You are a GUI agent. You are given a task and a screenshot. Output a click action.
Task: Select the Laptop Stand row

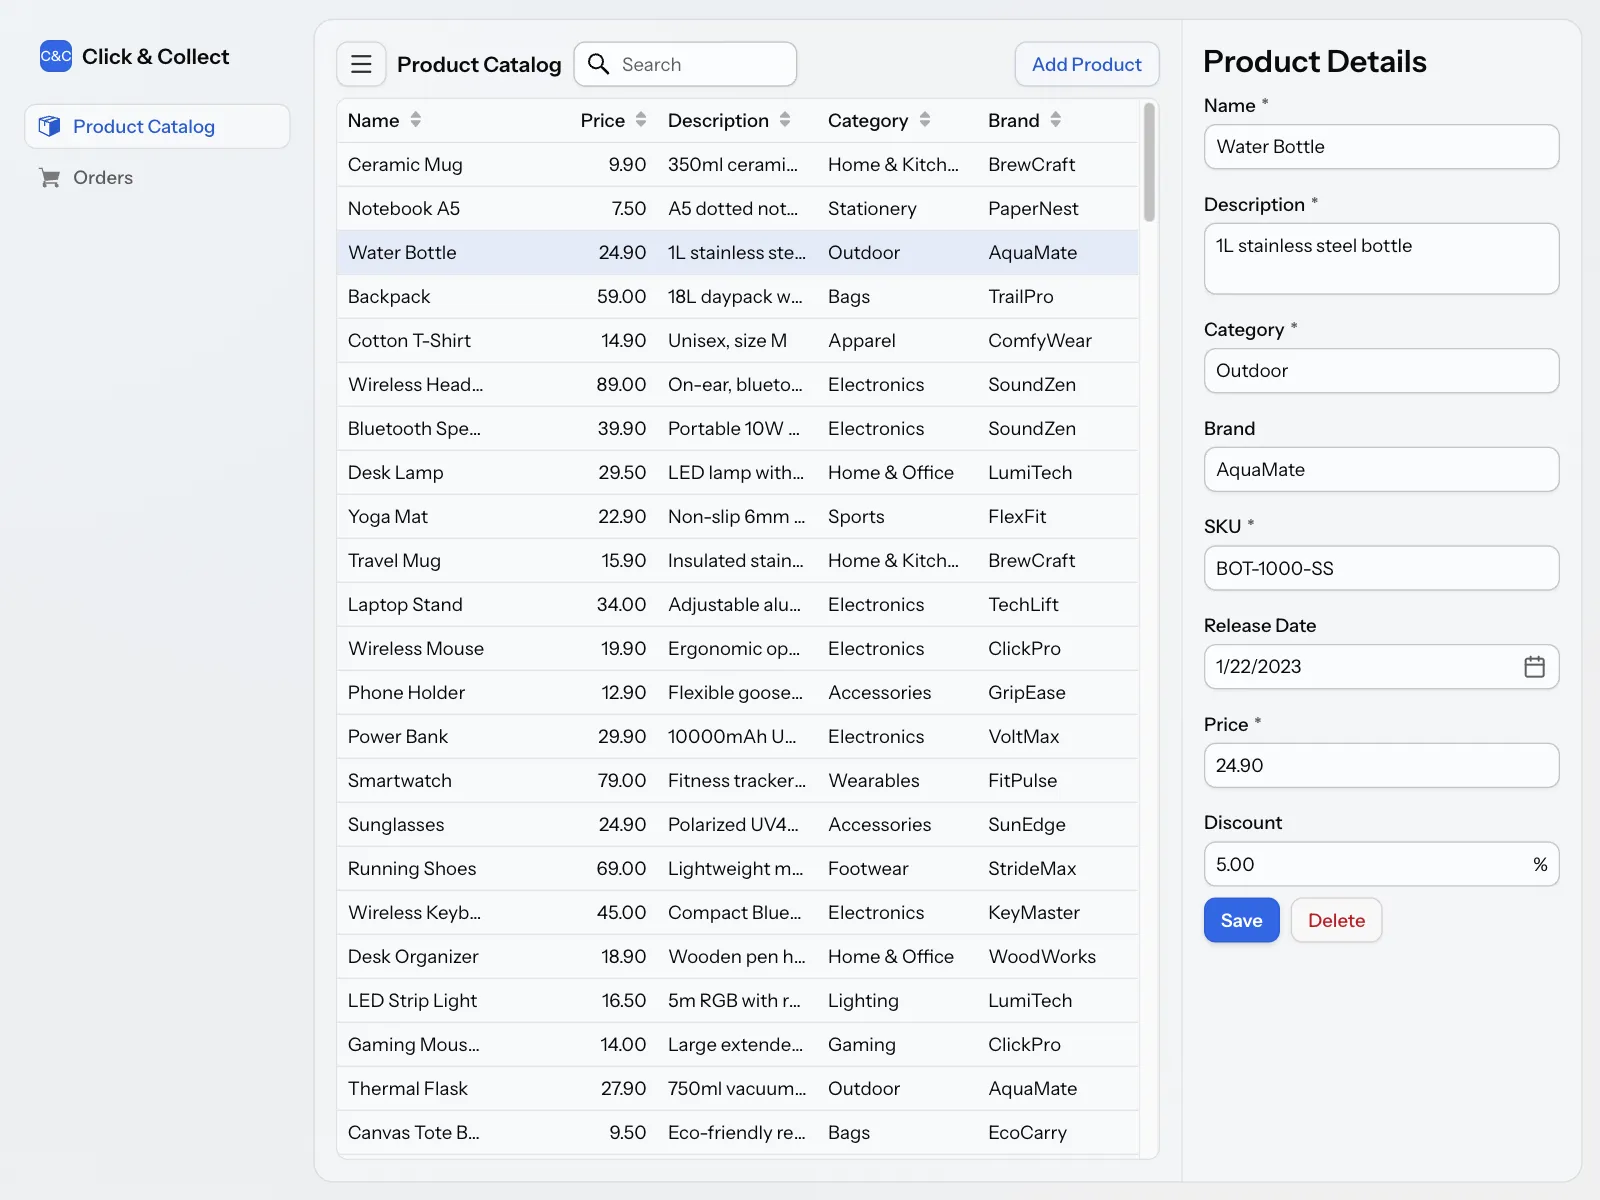(738, 604)
